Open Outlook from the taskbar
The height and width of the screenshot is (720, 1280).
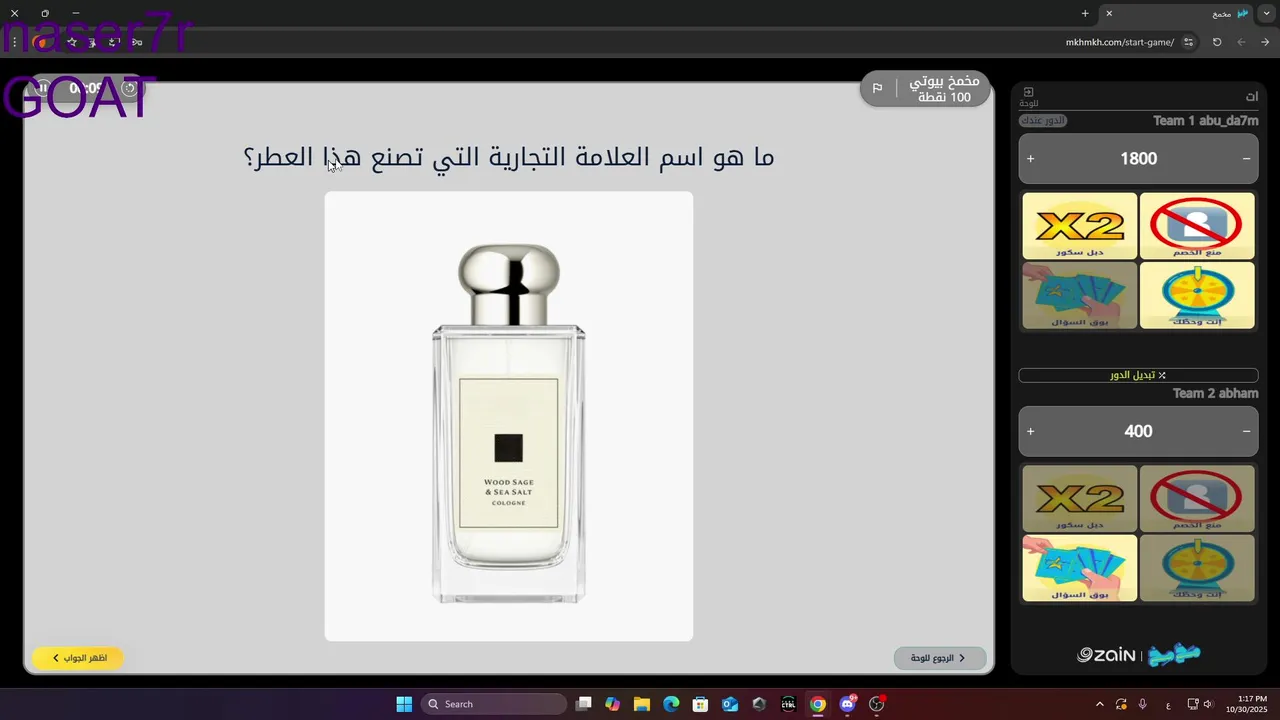730,704
